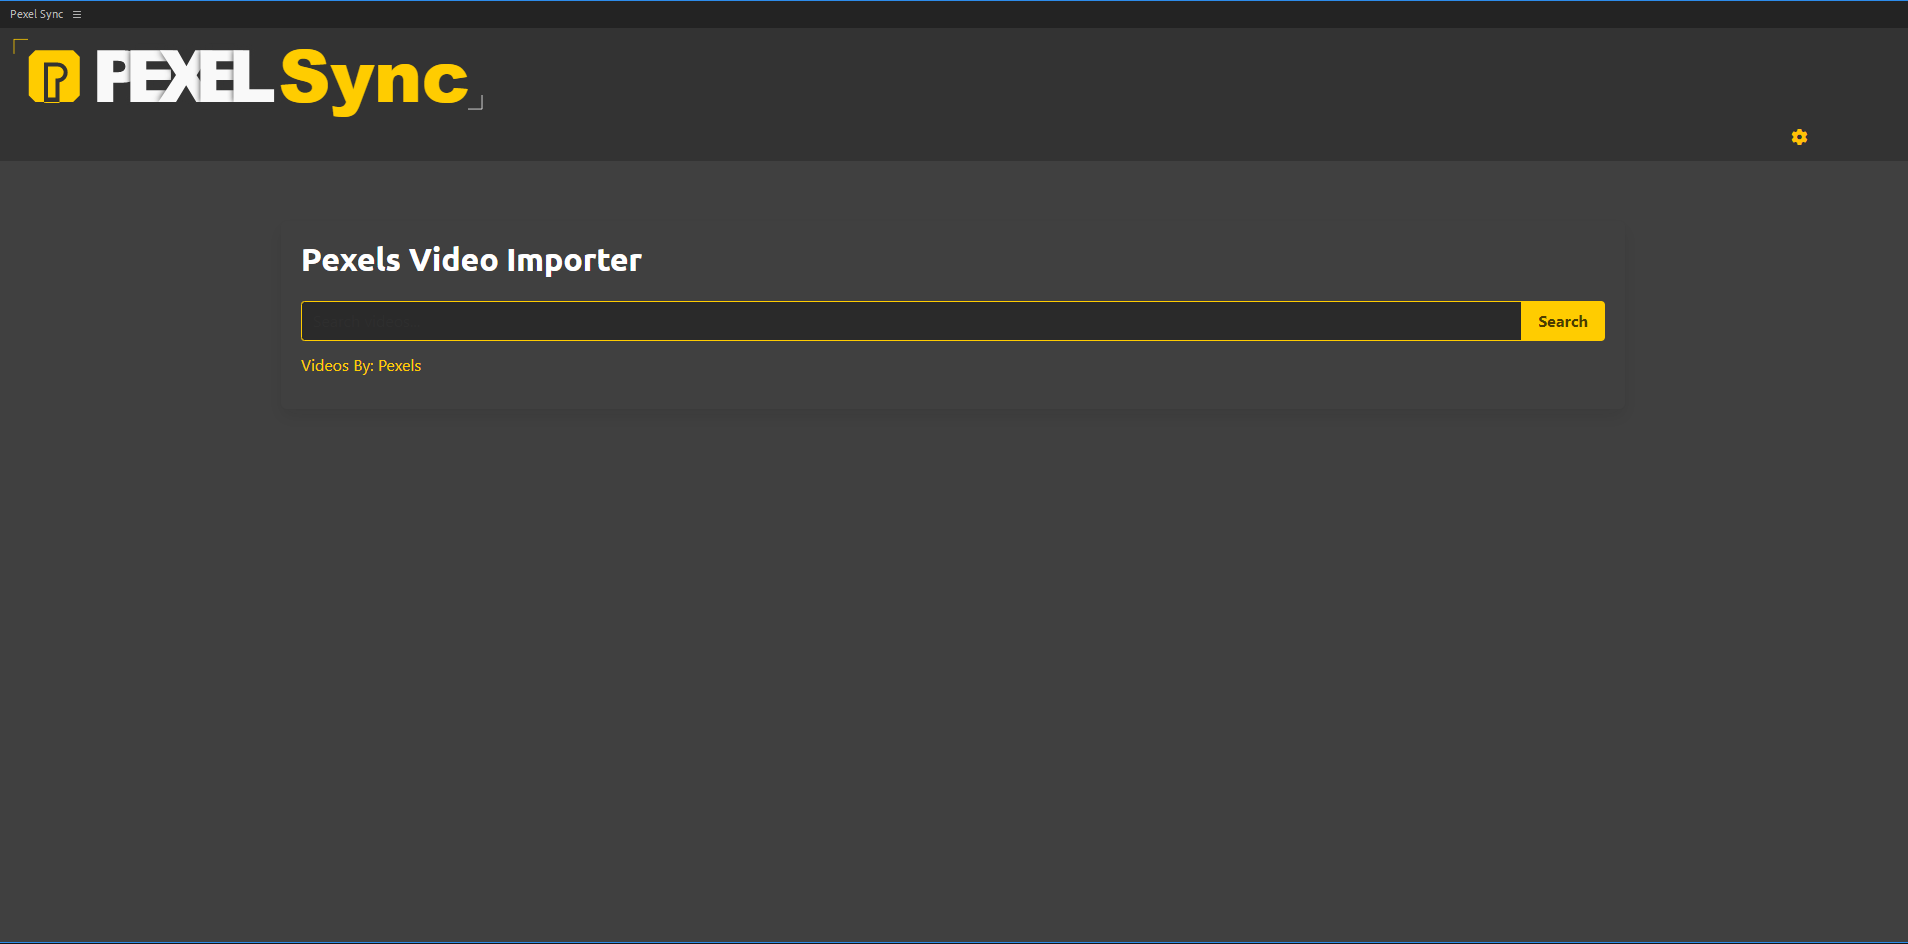Click the word Pexels in the credit line
Viewport: 1908px width, 944px height.
(x=400, y=366)
